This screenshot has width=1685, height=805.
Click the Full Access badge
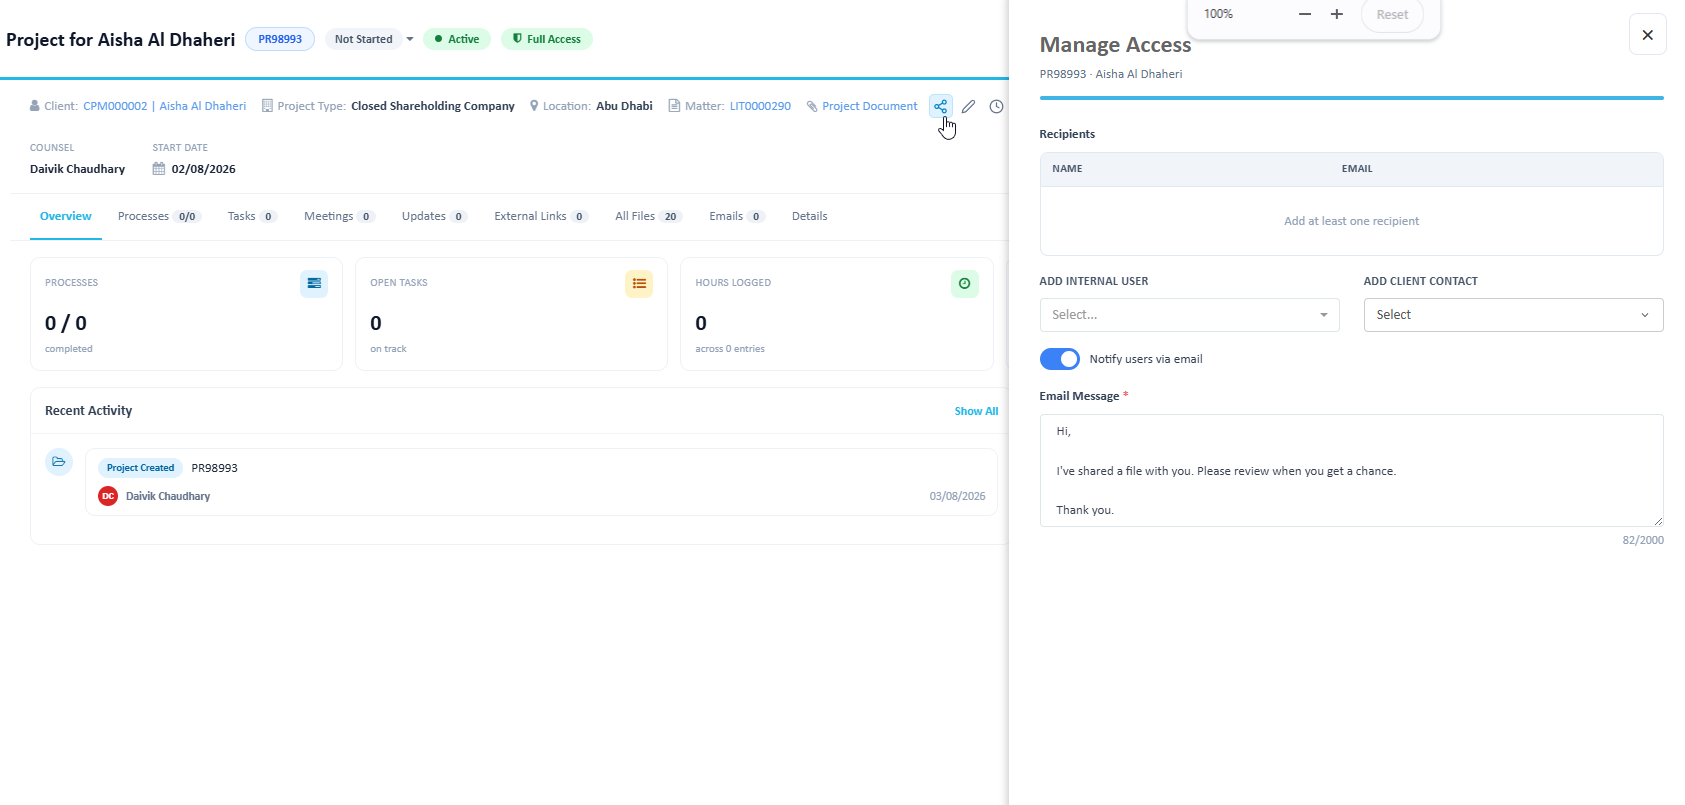pos(547,39)
